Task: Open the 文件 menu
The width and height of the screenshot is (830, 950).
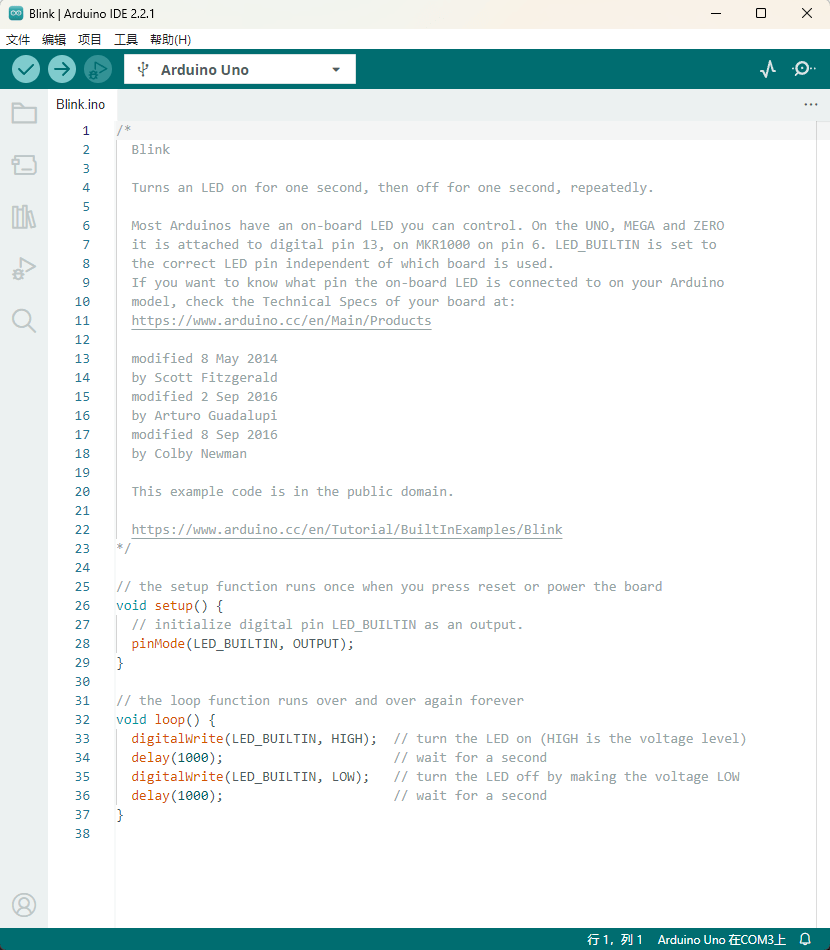Action: click(18, 39)
